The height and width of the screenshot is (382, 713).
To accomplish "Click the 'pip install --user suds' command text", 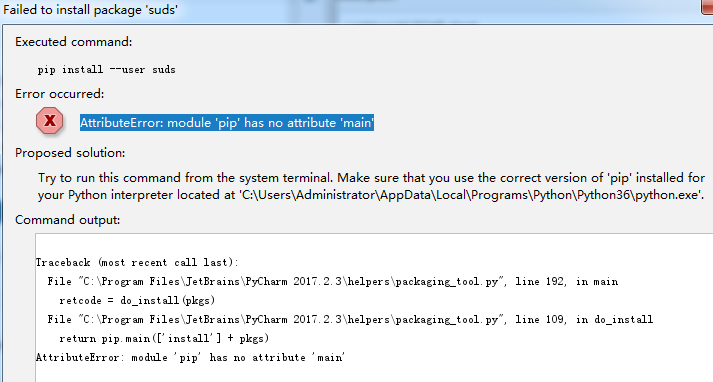I will click(106, 70).
